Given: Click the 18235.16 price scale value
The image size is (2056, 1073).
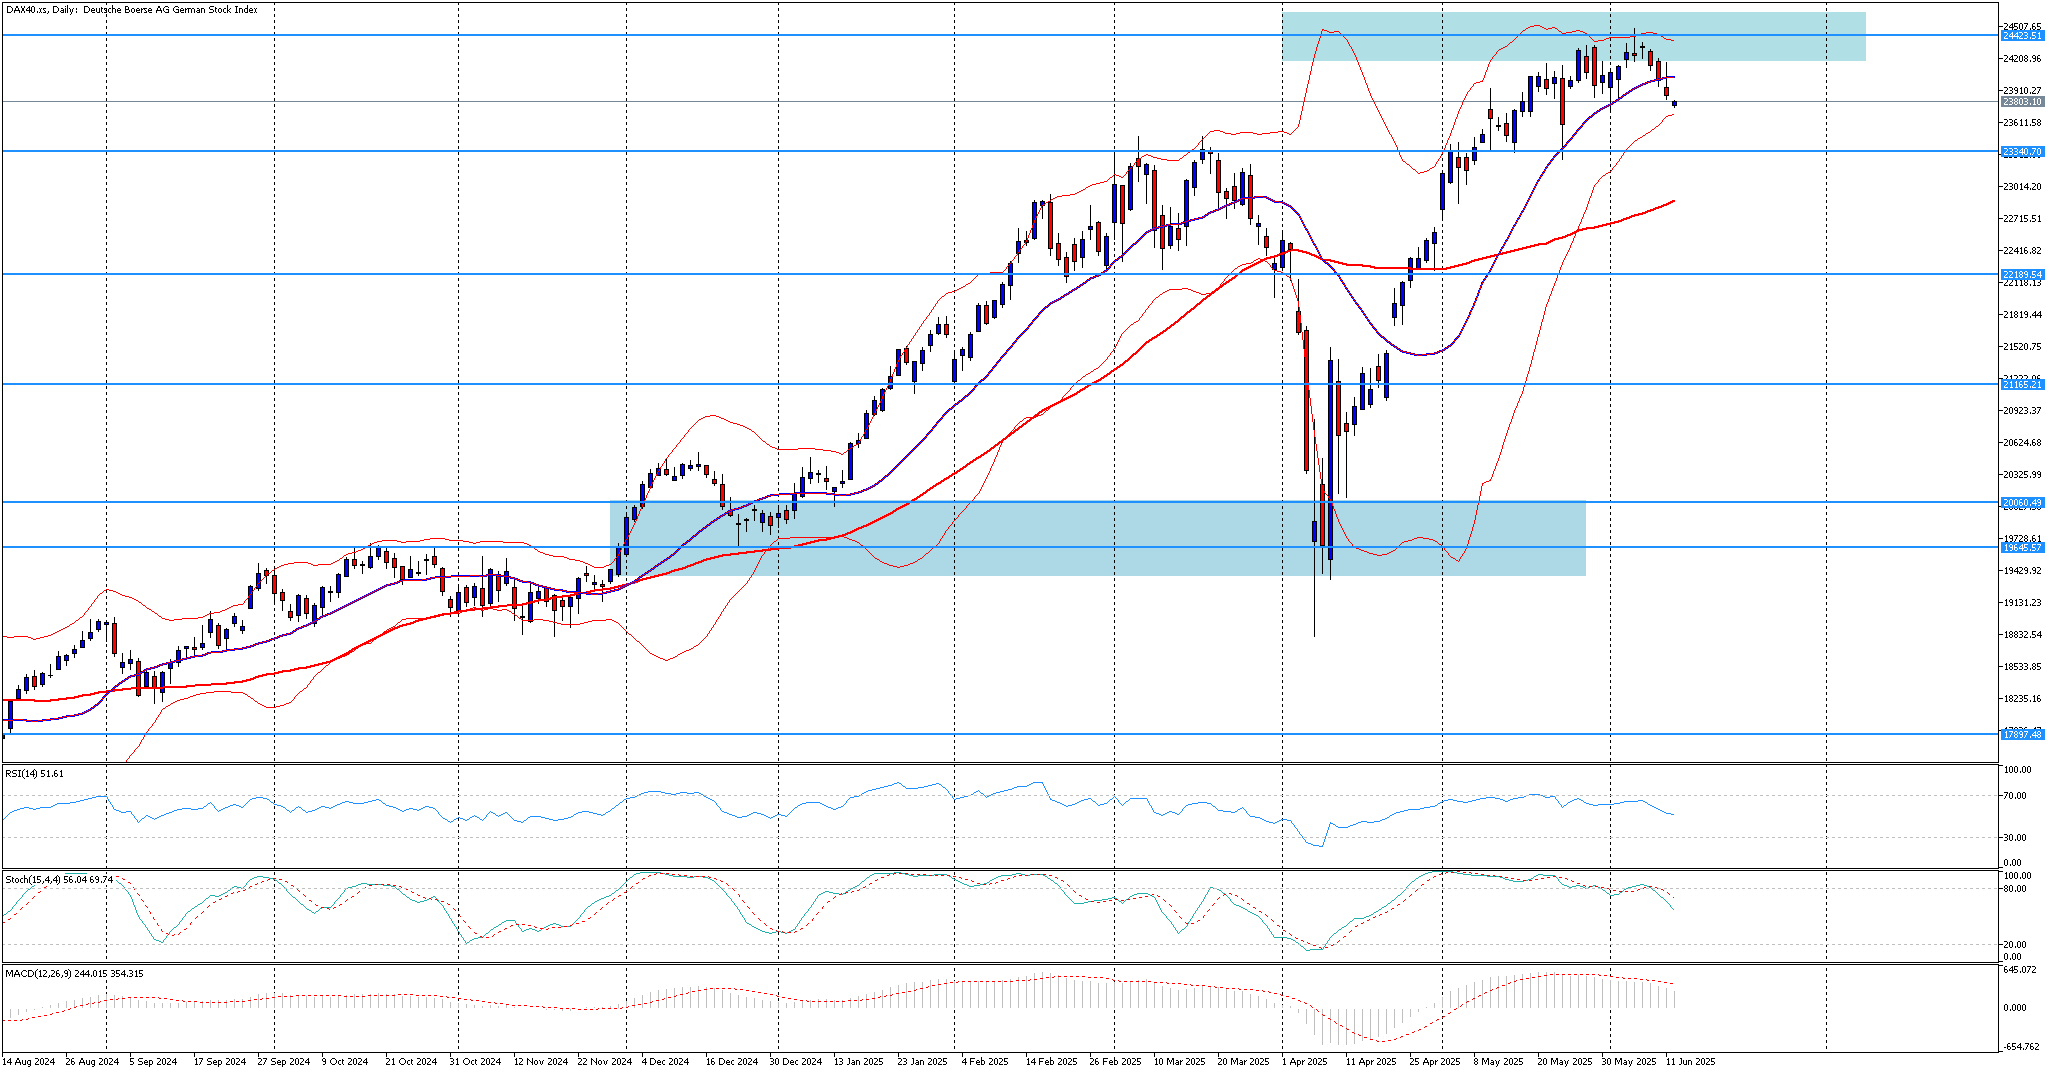Looking at the screenshot, I should coord(2022,699).
